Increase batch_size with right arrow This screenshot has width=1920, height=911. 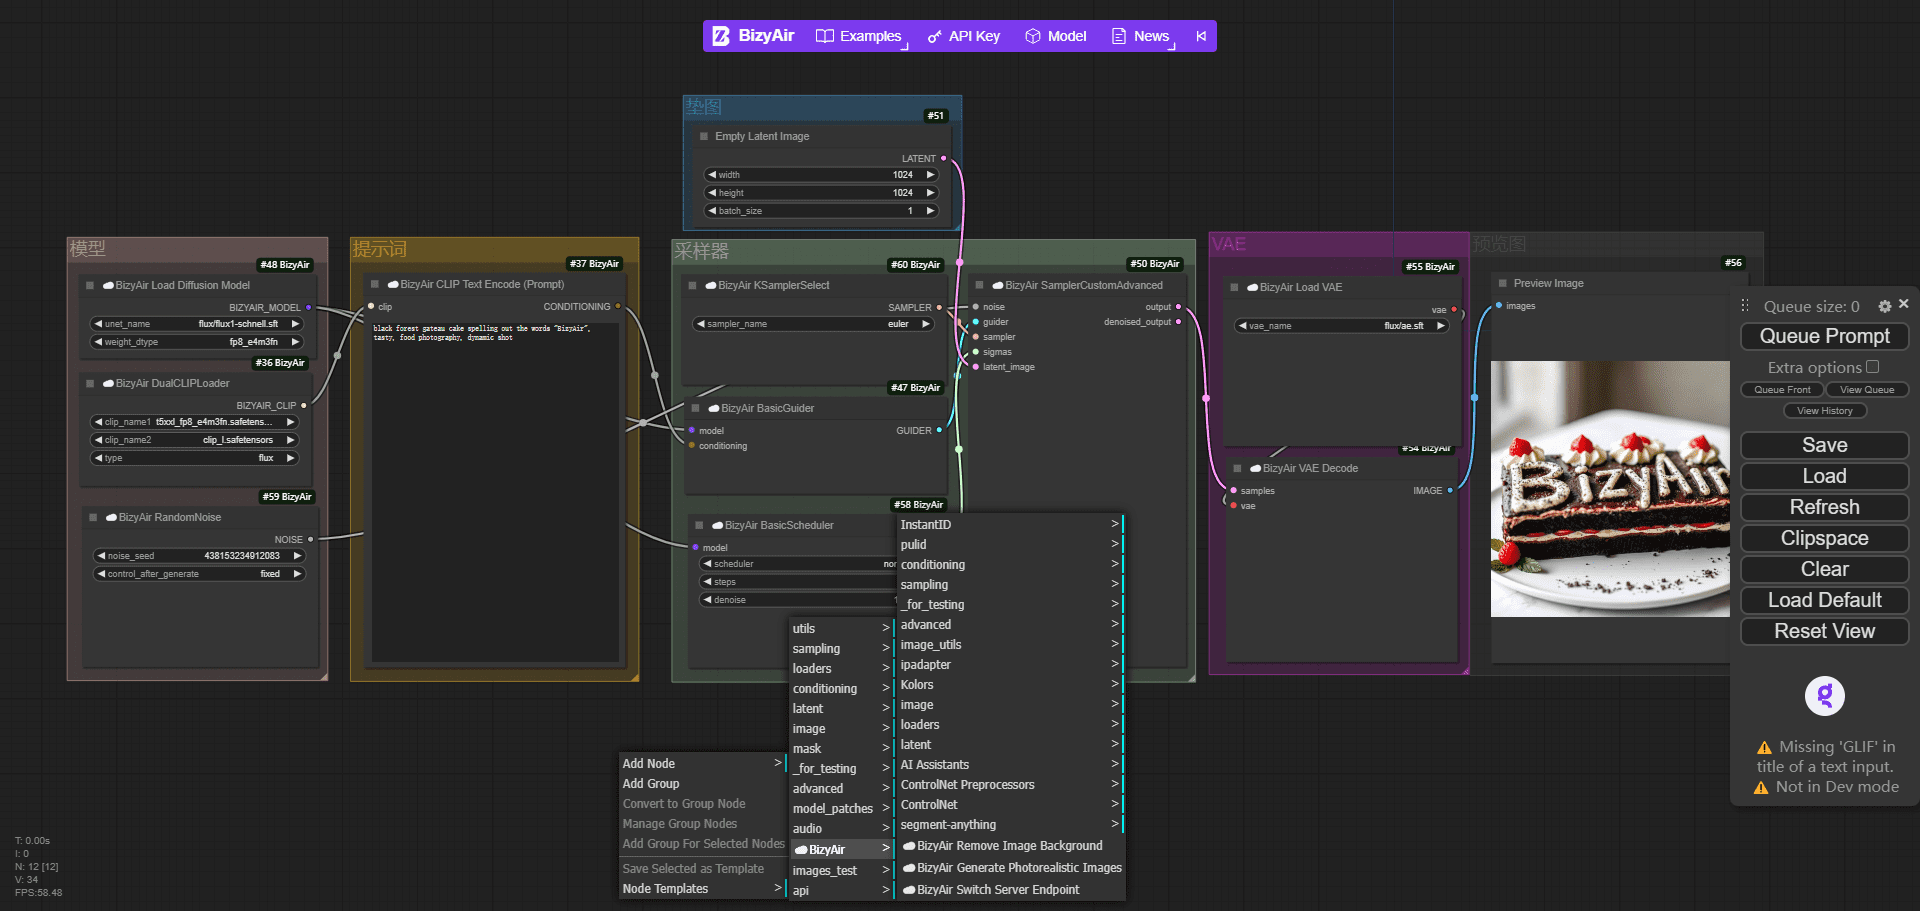930,211
